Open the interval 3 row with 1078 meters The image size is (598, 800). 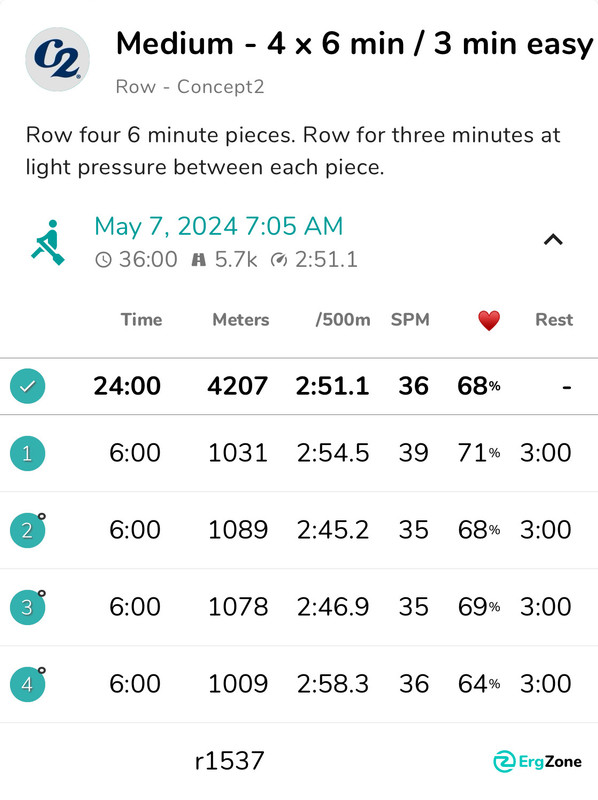tap(299, 607)
